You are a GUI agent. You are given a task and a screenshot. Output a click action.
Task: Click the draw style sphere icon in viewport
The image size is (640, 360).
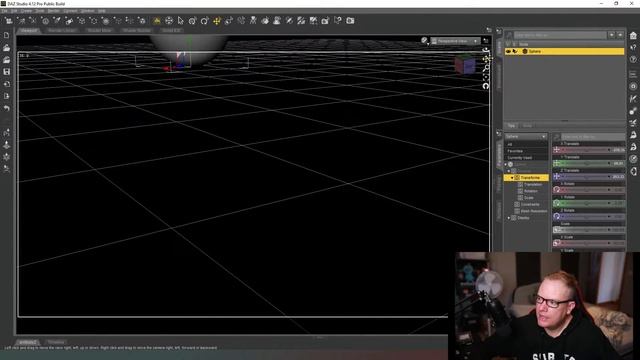coord(424,40)
